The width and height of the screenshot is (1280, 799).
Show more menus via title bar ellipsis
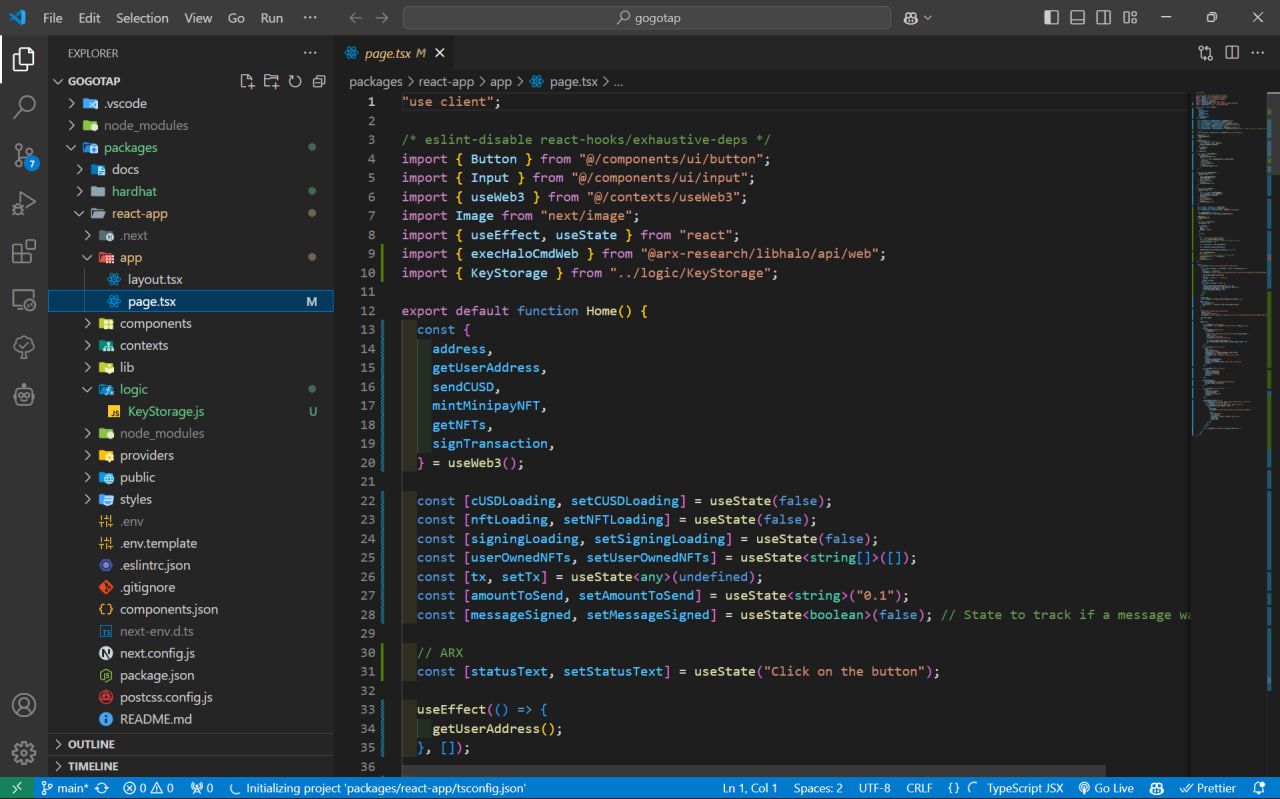(x=310, y=18)
